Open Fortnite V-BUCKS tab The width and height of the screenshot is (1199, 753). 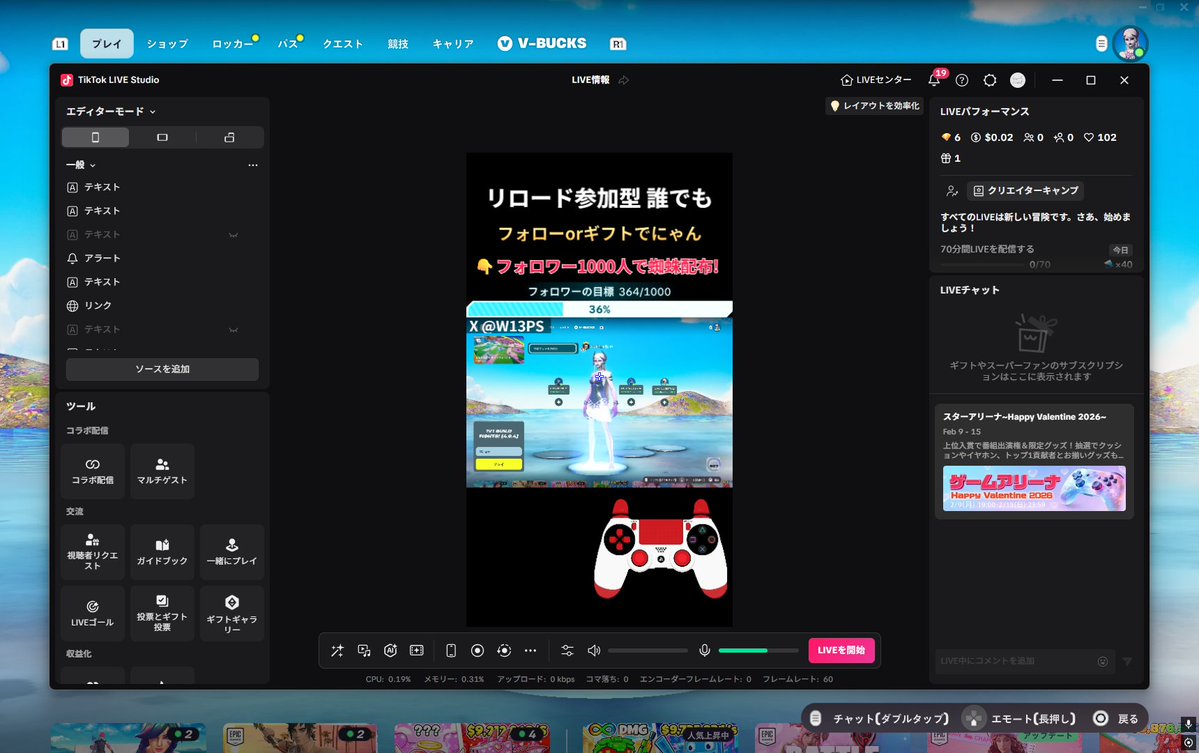[542, 44]
